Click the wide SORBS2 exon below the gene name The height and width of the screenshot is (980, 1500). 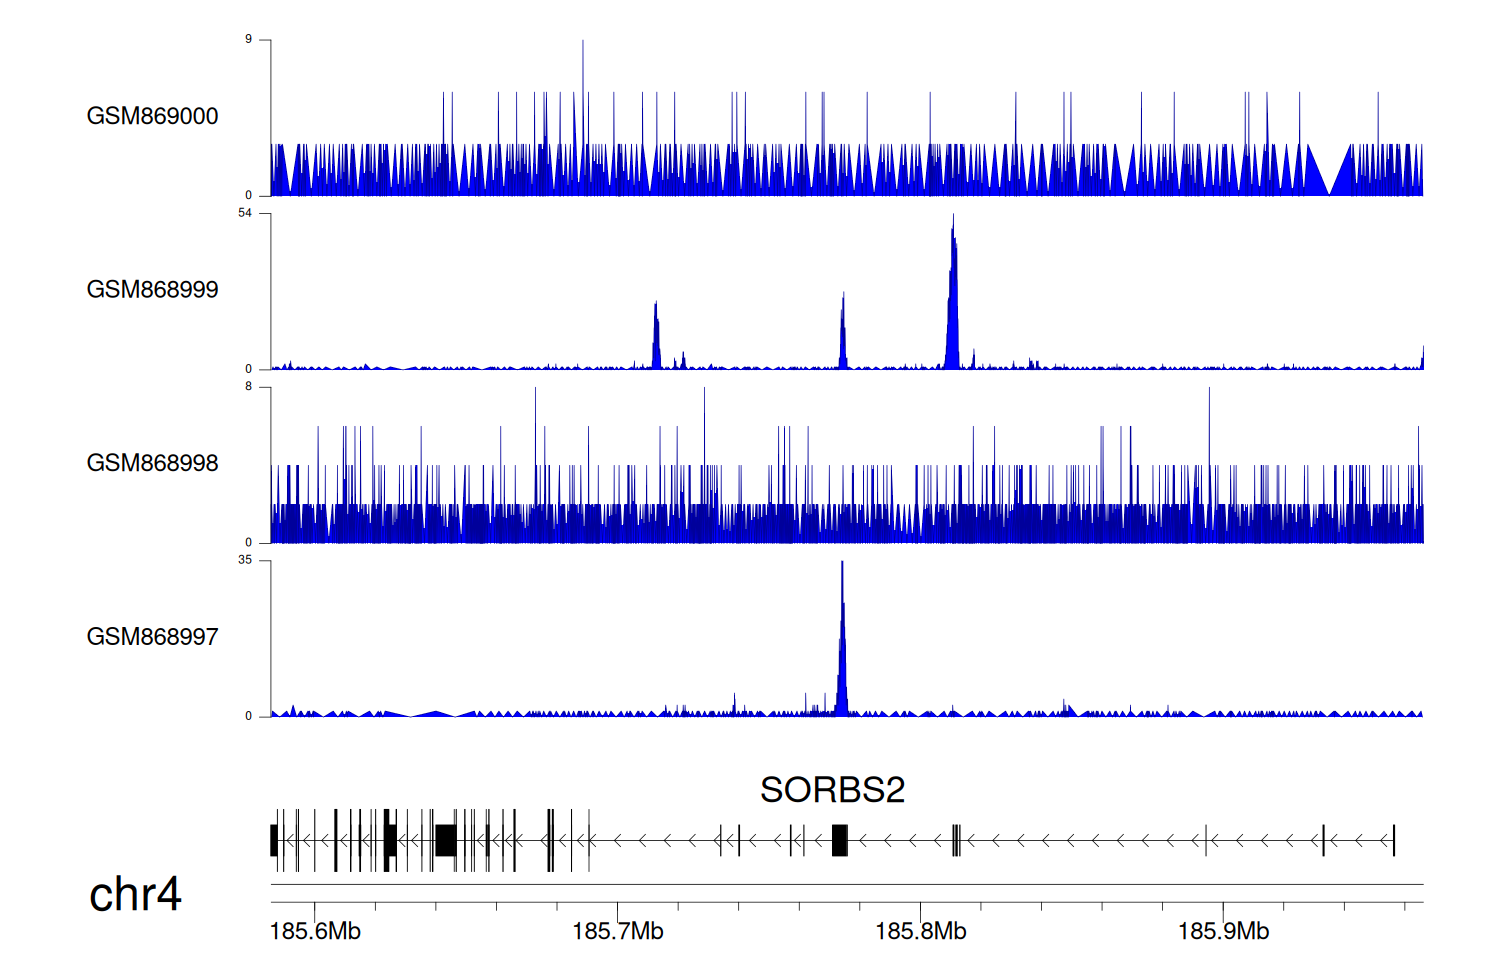coord(840,840)
